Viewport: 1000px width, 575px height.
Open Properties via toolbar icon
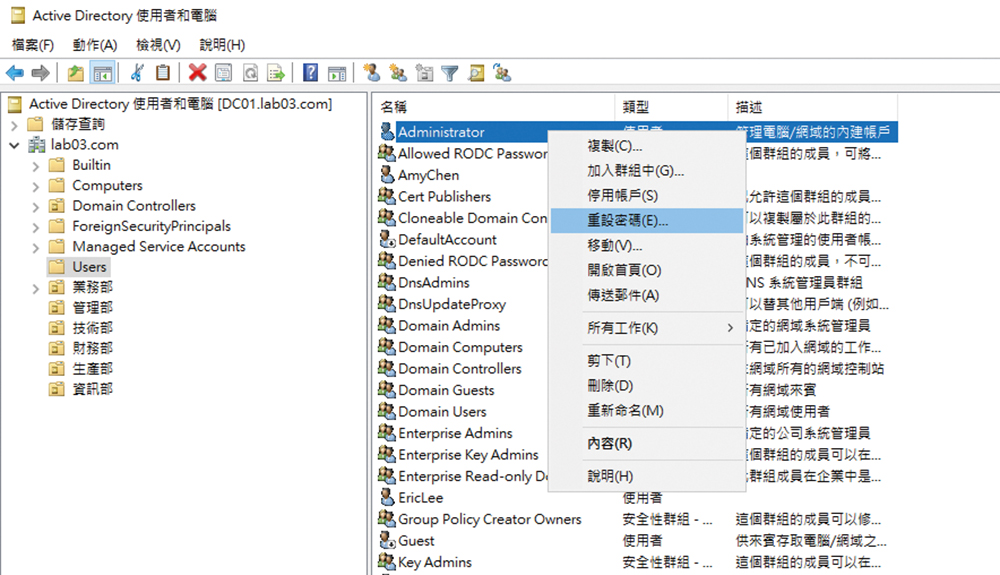(x=224, y=73)
